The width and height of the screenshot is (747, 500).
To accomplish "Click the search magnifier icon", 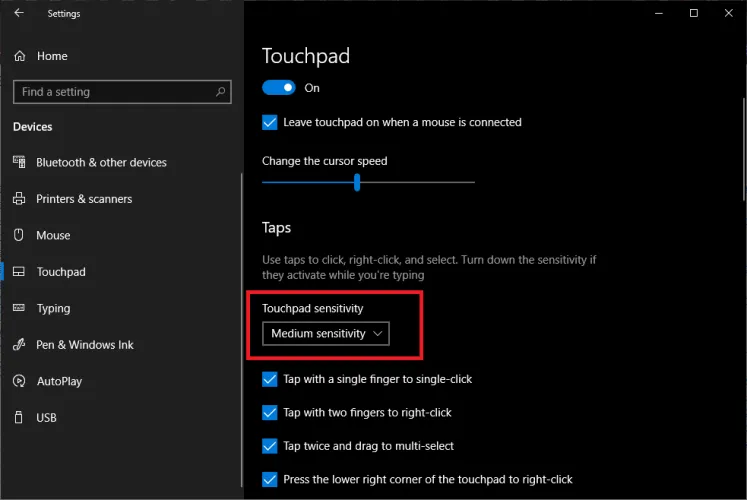I will pyautogui.click(x=222, y=92).
